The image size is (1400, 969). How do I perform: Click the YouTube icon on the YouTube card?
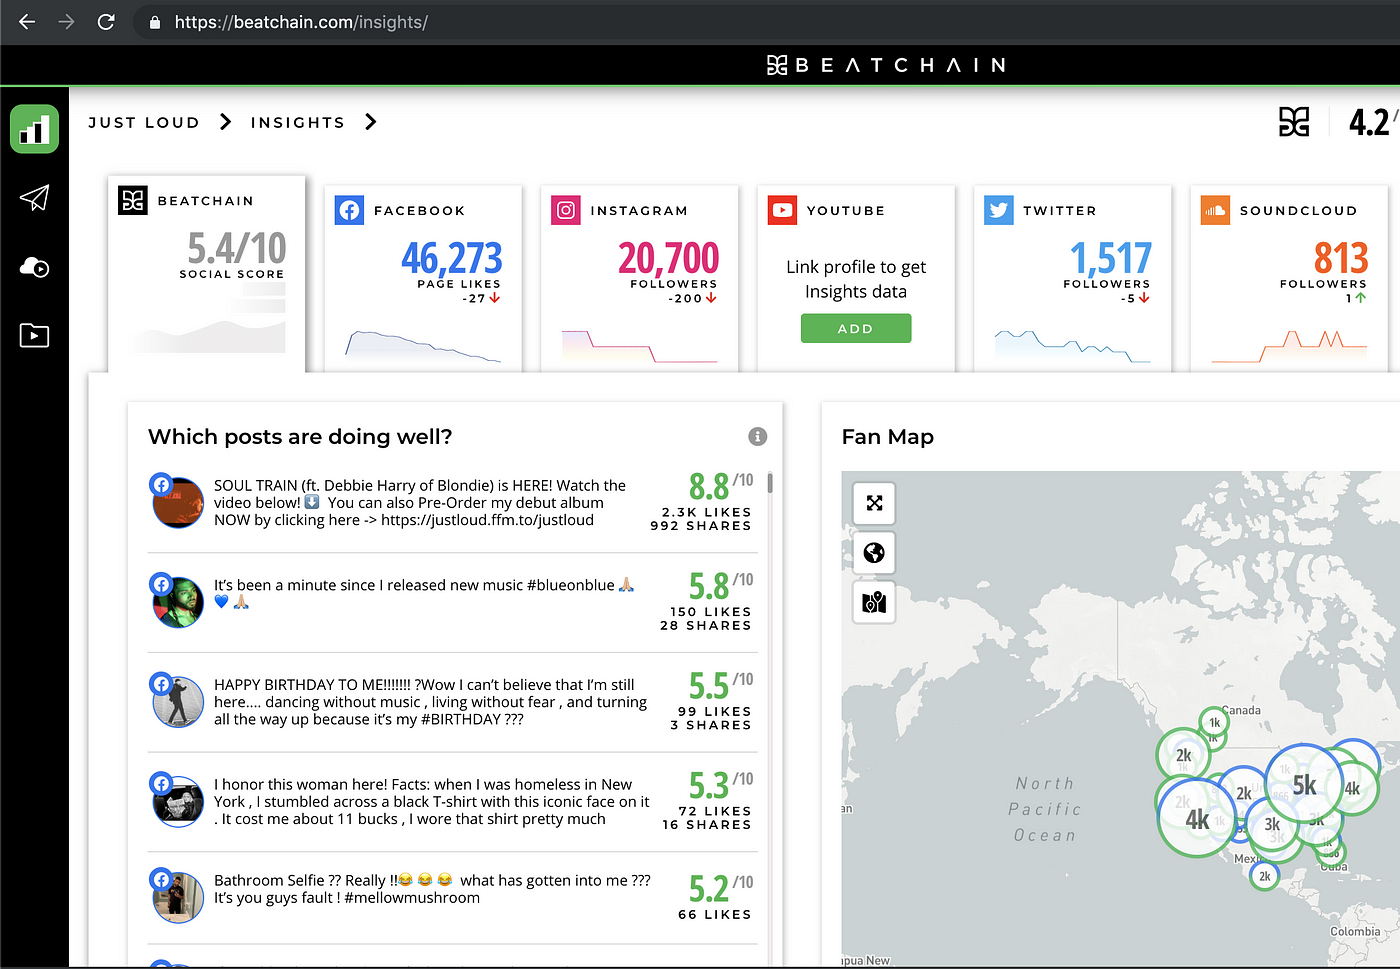782,210
